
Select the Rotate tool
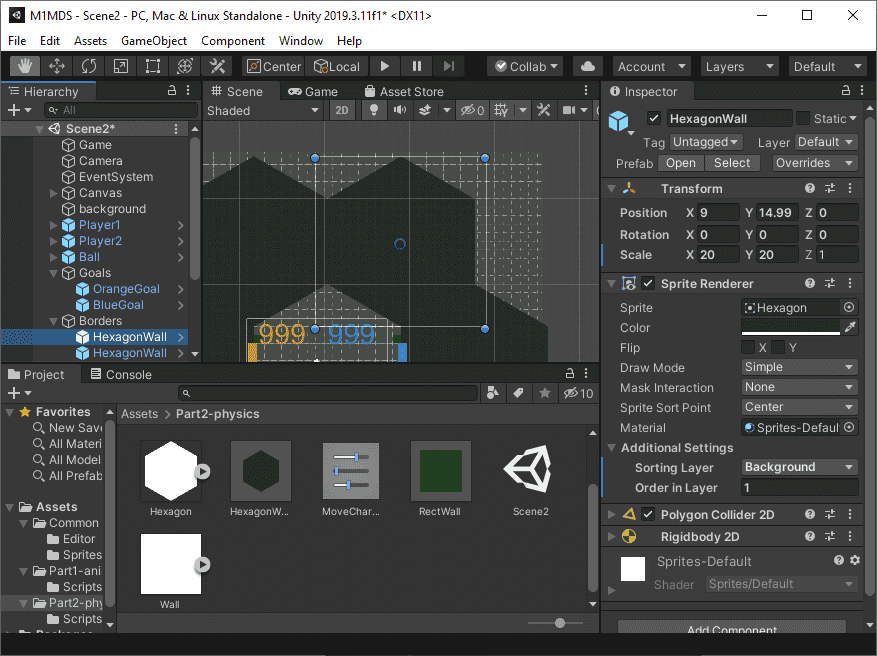click(89, 66)
